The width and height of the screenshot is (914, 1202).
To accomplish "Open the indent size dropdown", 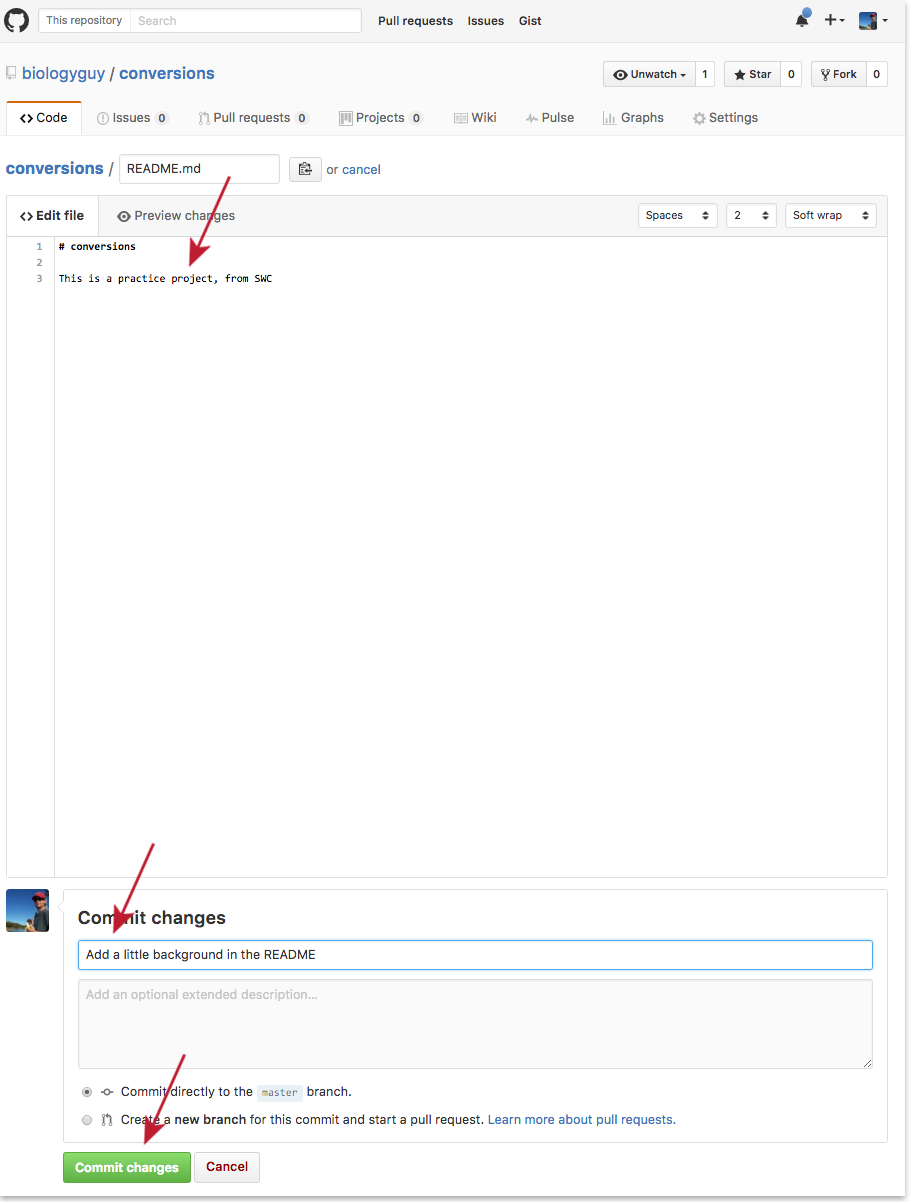I will [x=751, y=216].
